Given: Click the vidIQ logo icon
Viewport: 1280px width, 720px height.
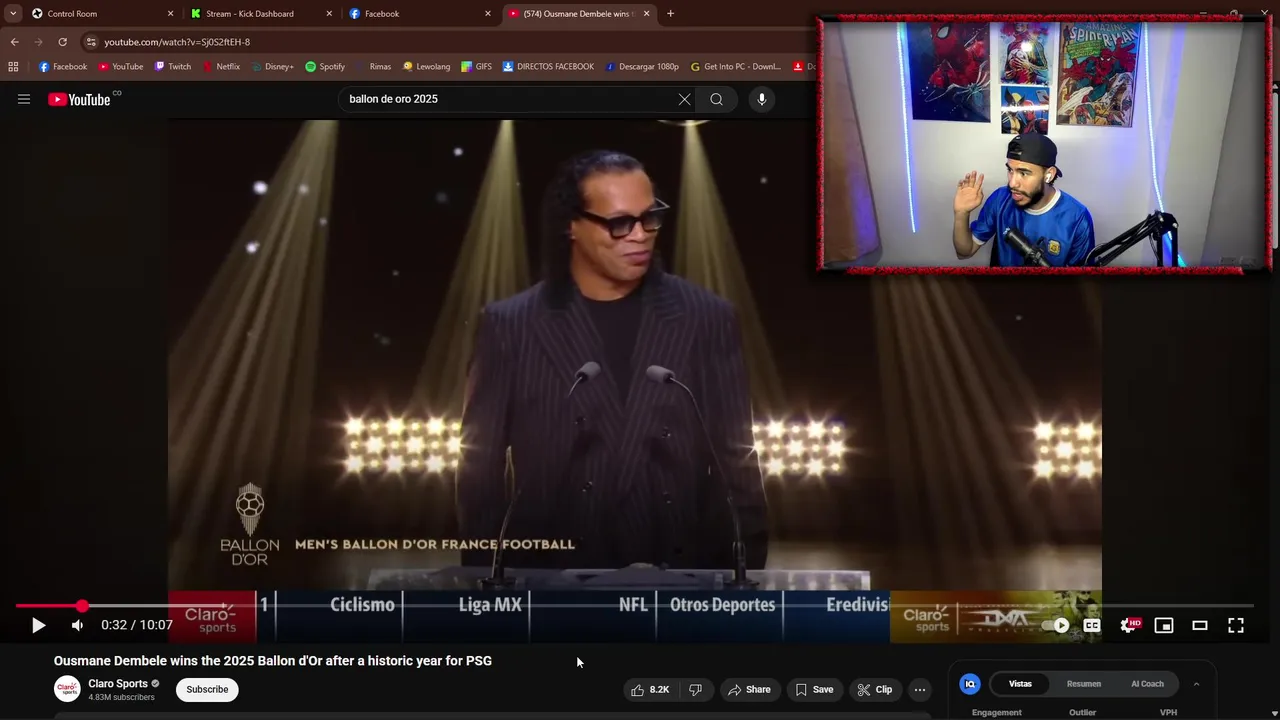Looking at the screenshot, I should tap(970, 684).
